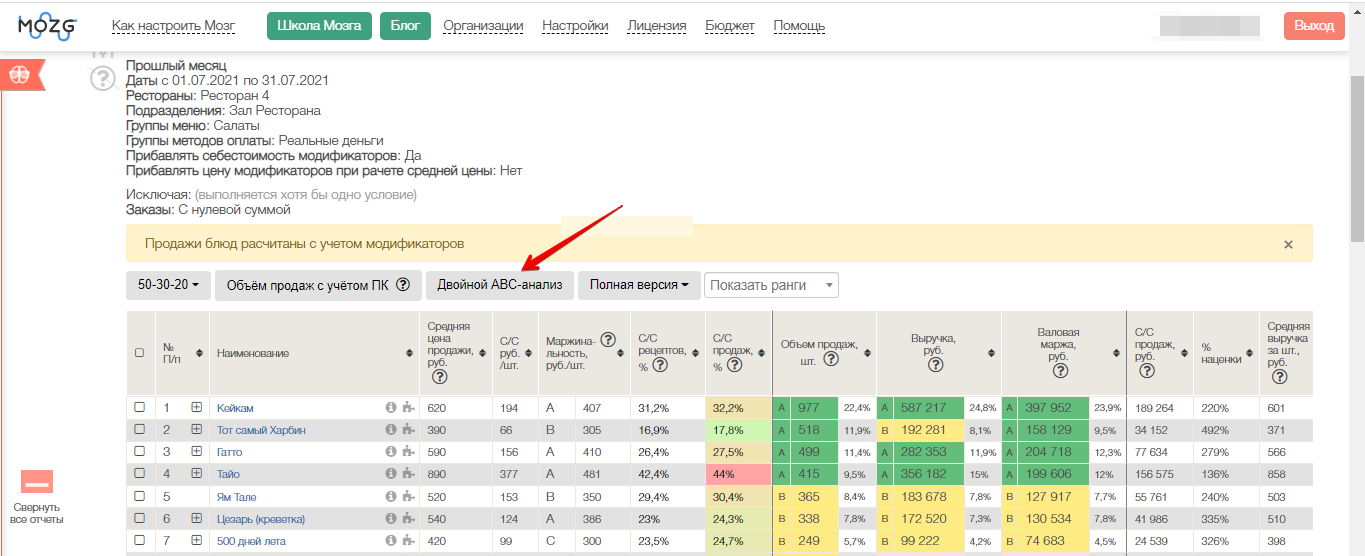Screen dimensions: 1365x556
Task: Click the info icon in the Кейкам row
Action: (391, 408)
